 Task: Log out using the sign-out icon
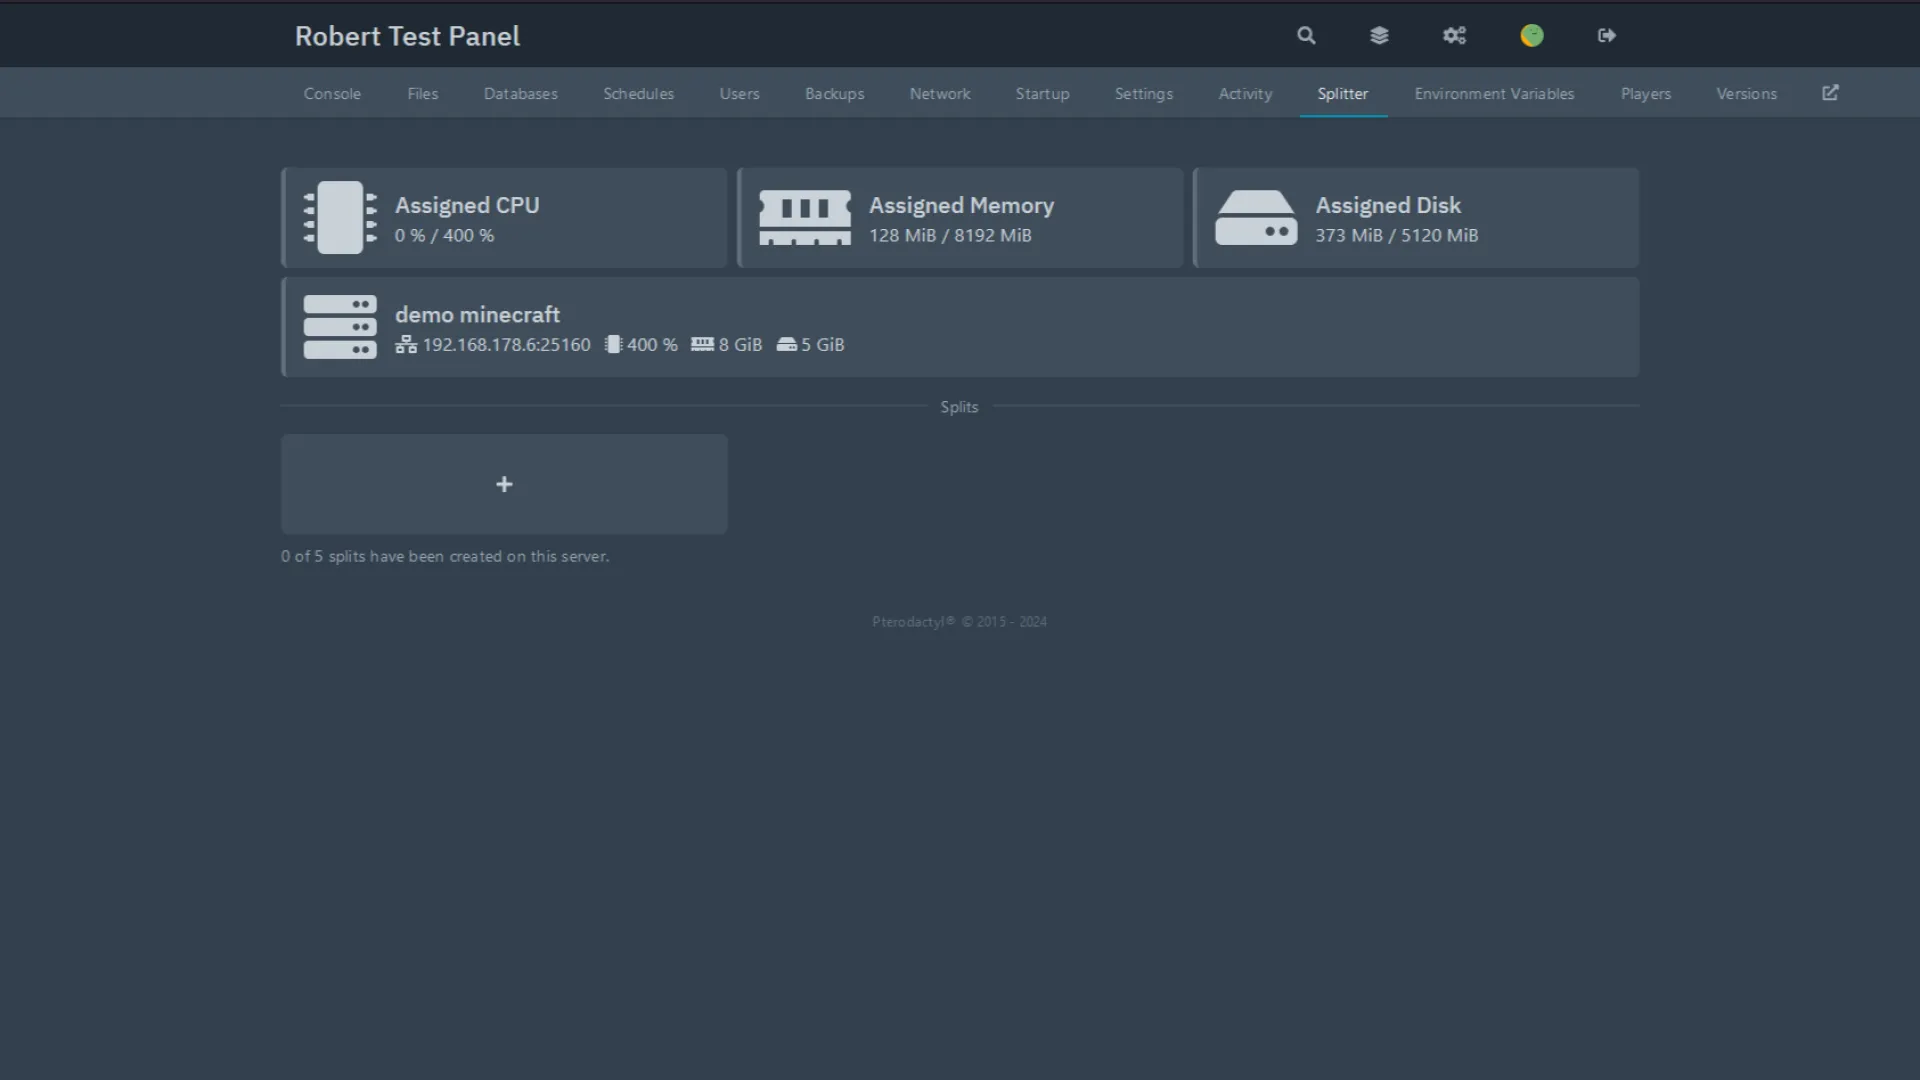(1606, 35)
